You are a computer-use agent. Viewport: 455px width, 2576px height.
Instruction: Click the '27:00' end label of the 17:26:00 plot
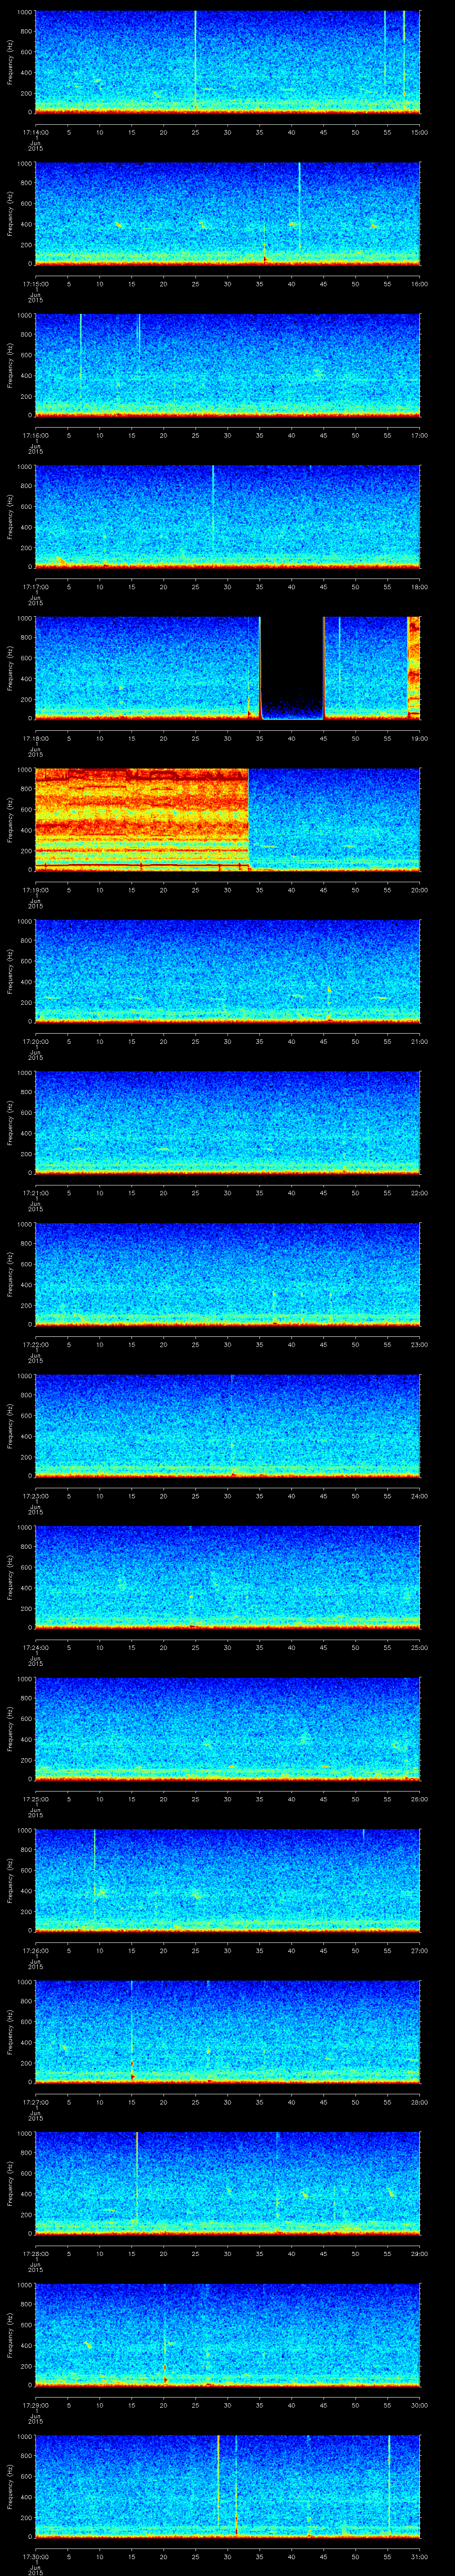(419, 1950)
